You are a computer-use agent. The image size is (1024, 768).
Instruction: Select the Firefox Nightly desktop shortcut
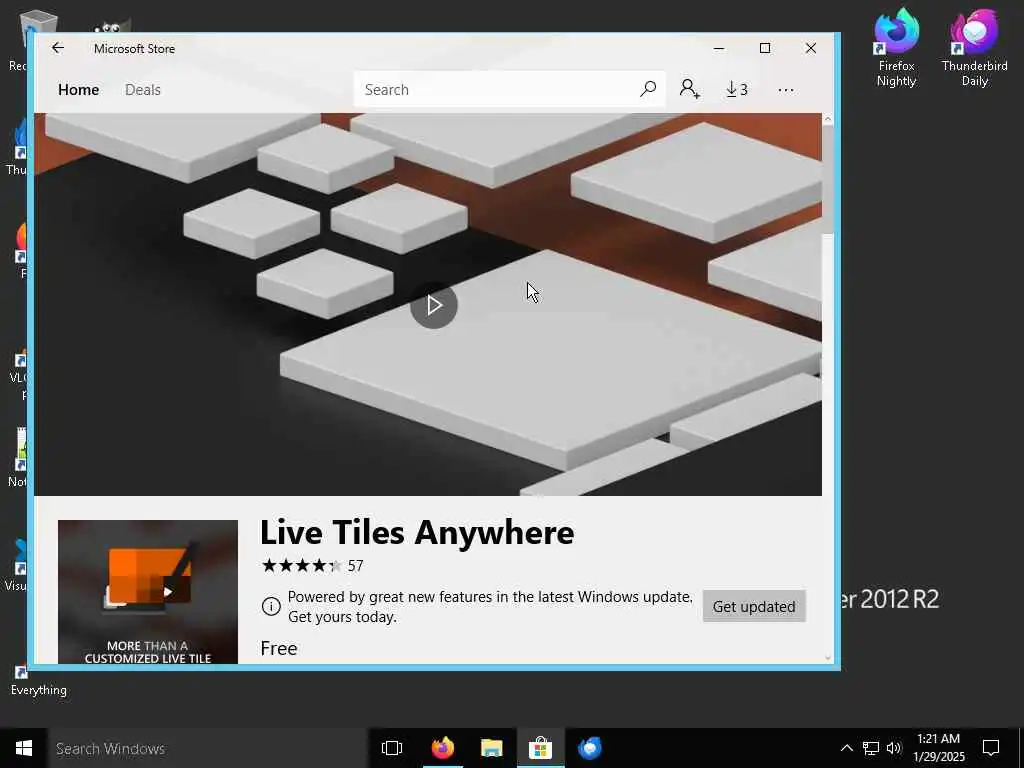click(896, 47)
